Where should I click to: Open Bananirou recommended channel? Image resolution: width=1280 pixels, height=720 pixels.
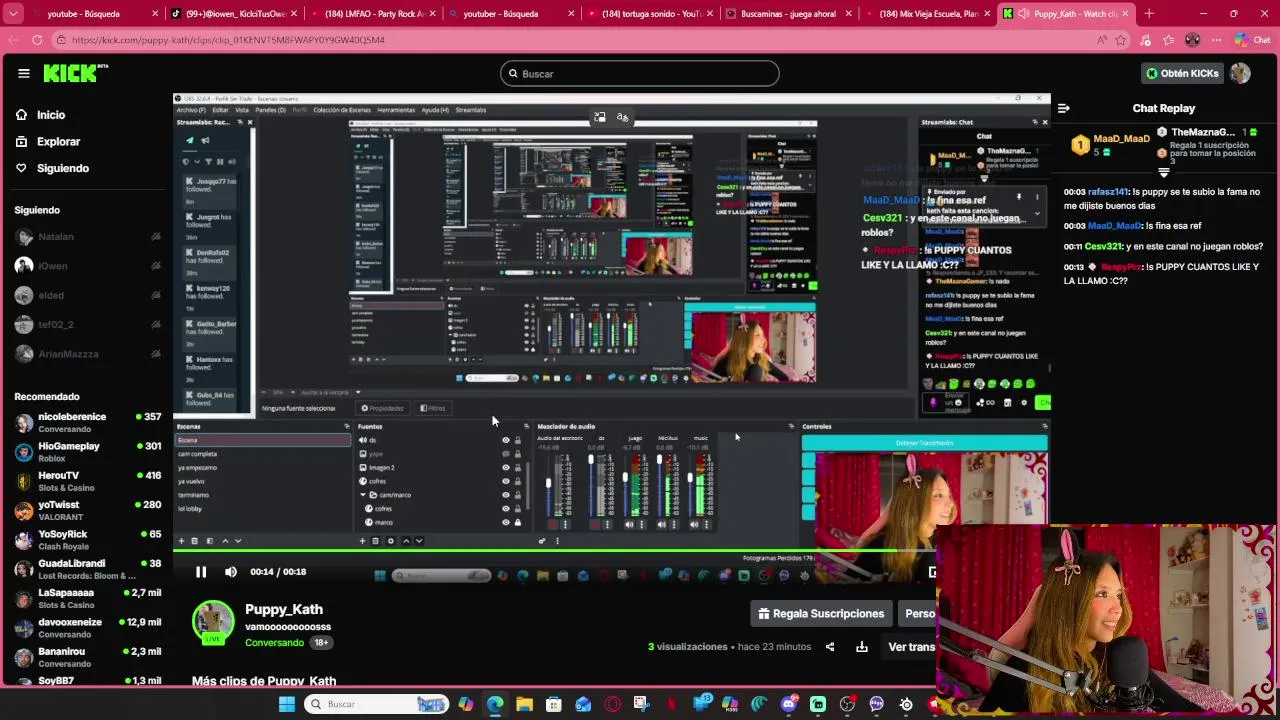(x=88, y=657)
